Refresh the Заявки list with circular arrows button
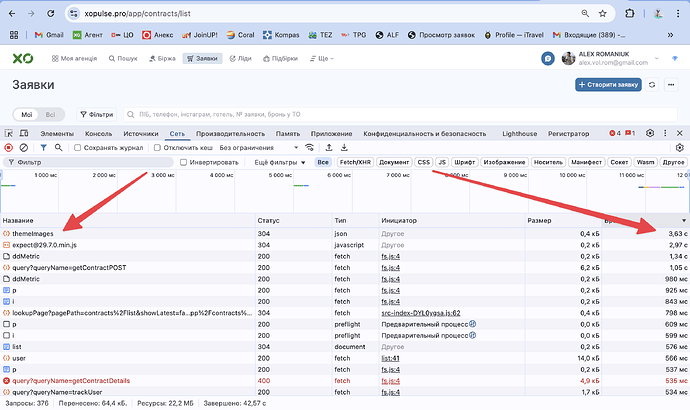This screenshot has height=410, width=690. [652, 84]
